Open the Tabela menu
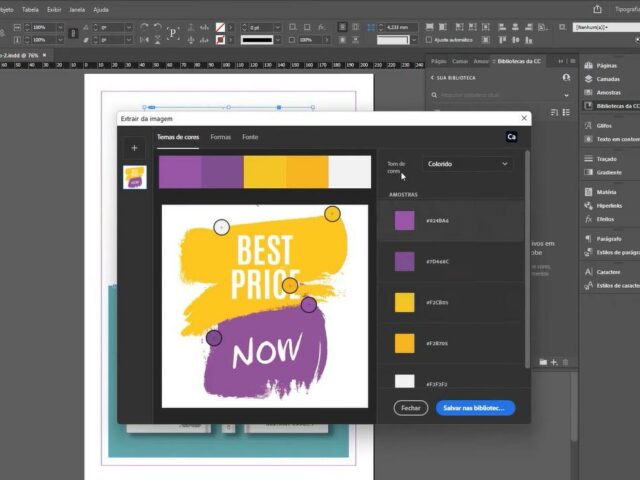The image size is (640, 480). pyautogui.click(x=30, y=9)
